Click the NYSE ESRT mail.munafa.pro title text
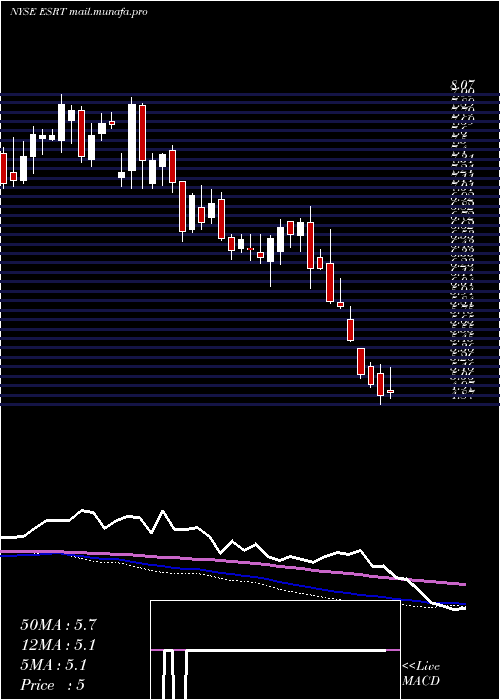This screenshot has width=500, height=700. (79, 12)
